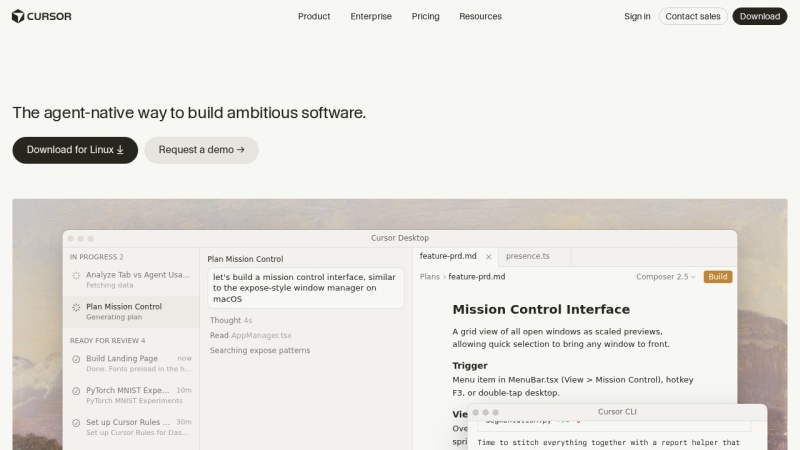Image resolution: width=800 pixels, height=450 pixels.
Task: Click checkmark icon beside Build Landing Page
Action: tap(76, 359)
